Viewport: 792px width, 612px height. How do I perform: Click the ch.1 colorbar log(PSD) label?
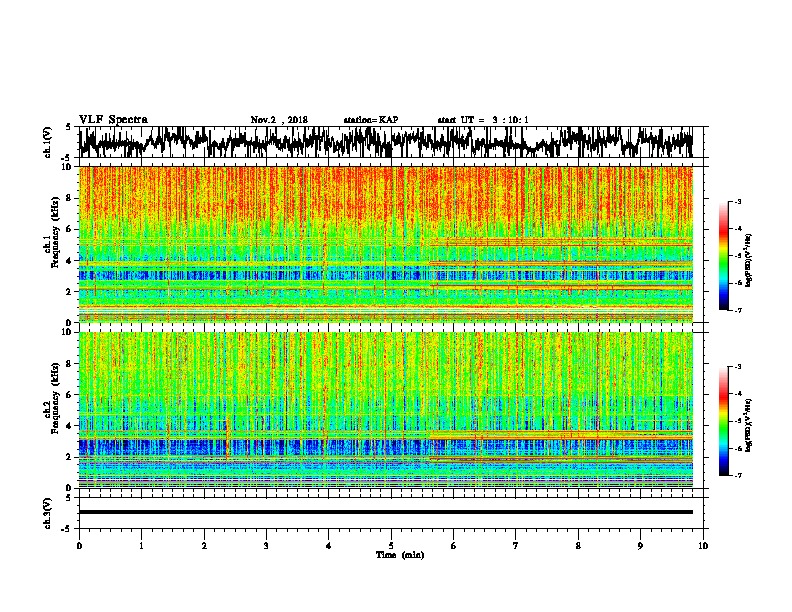point(749,260)
